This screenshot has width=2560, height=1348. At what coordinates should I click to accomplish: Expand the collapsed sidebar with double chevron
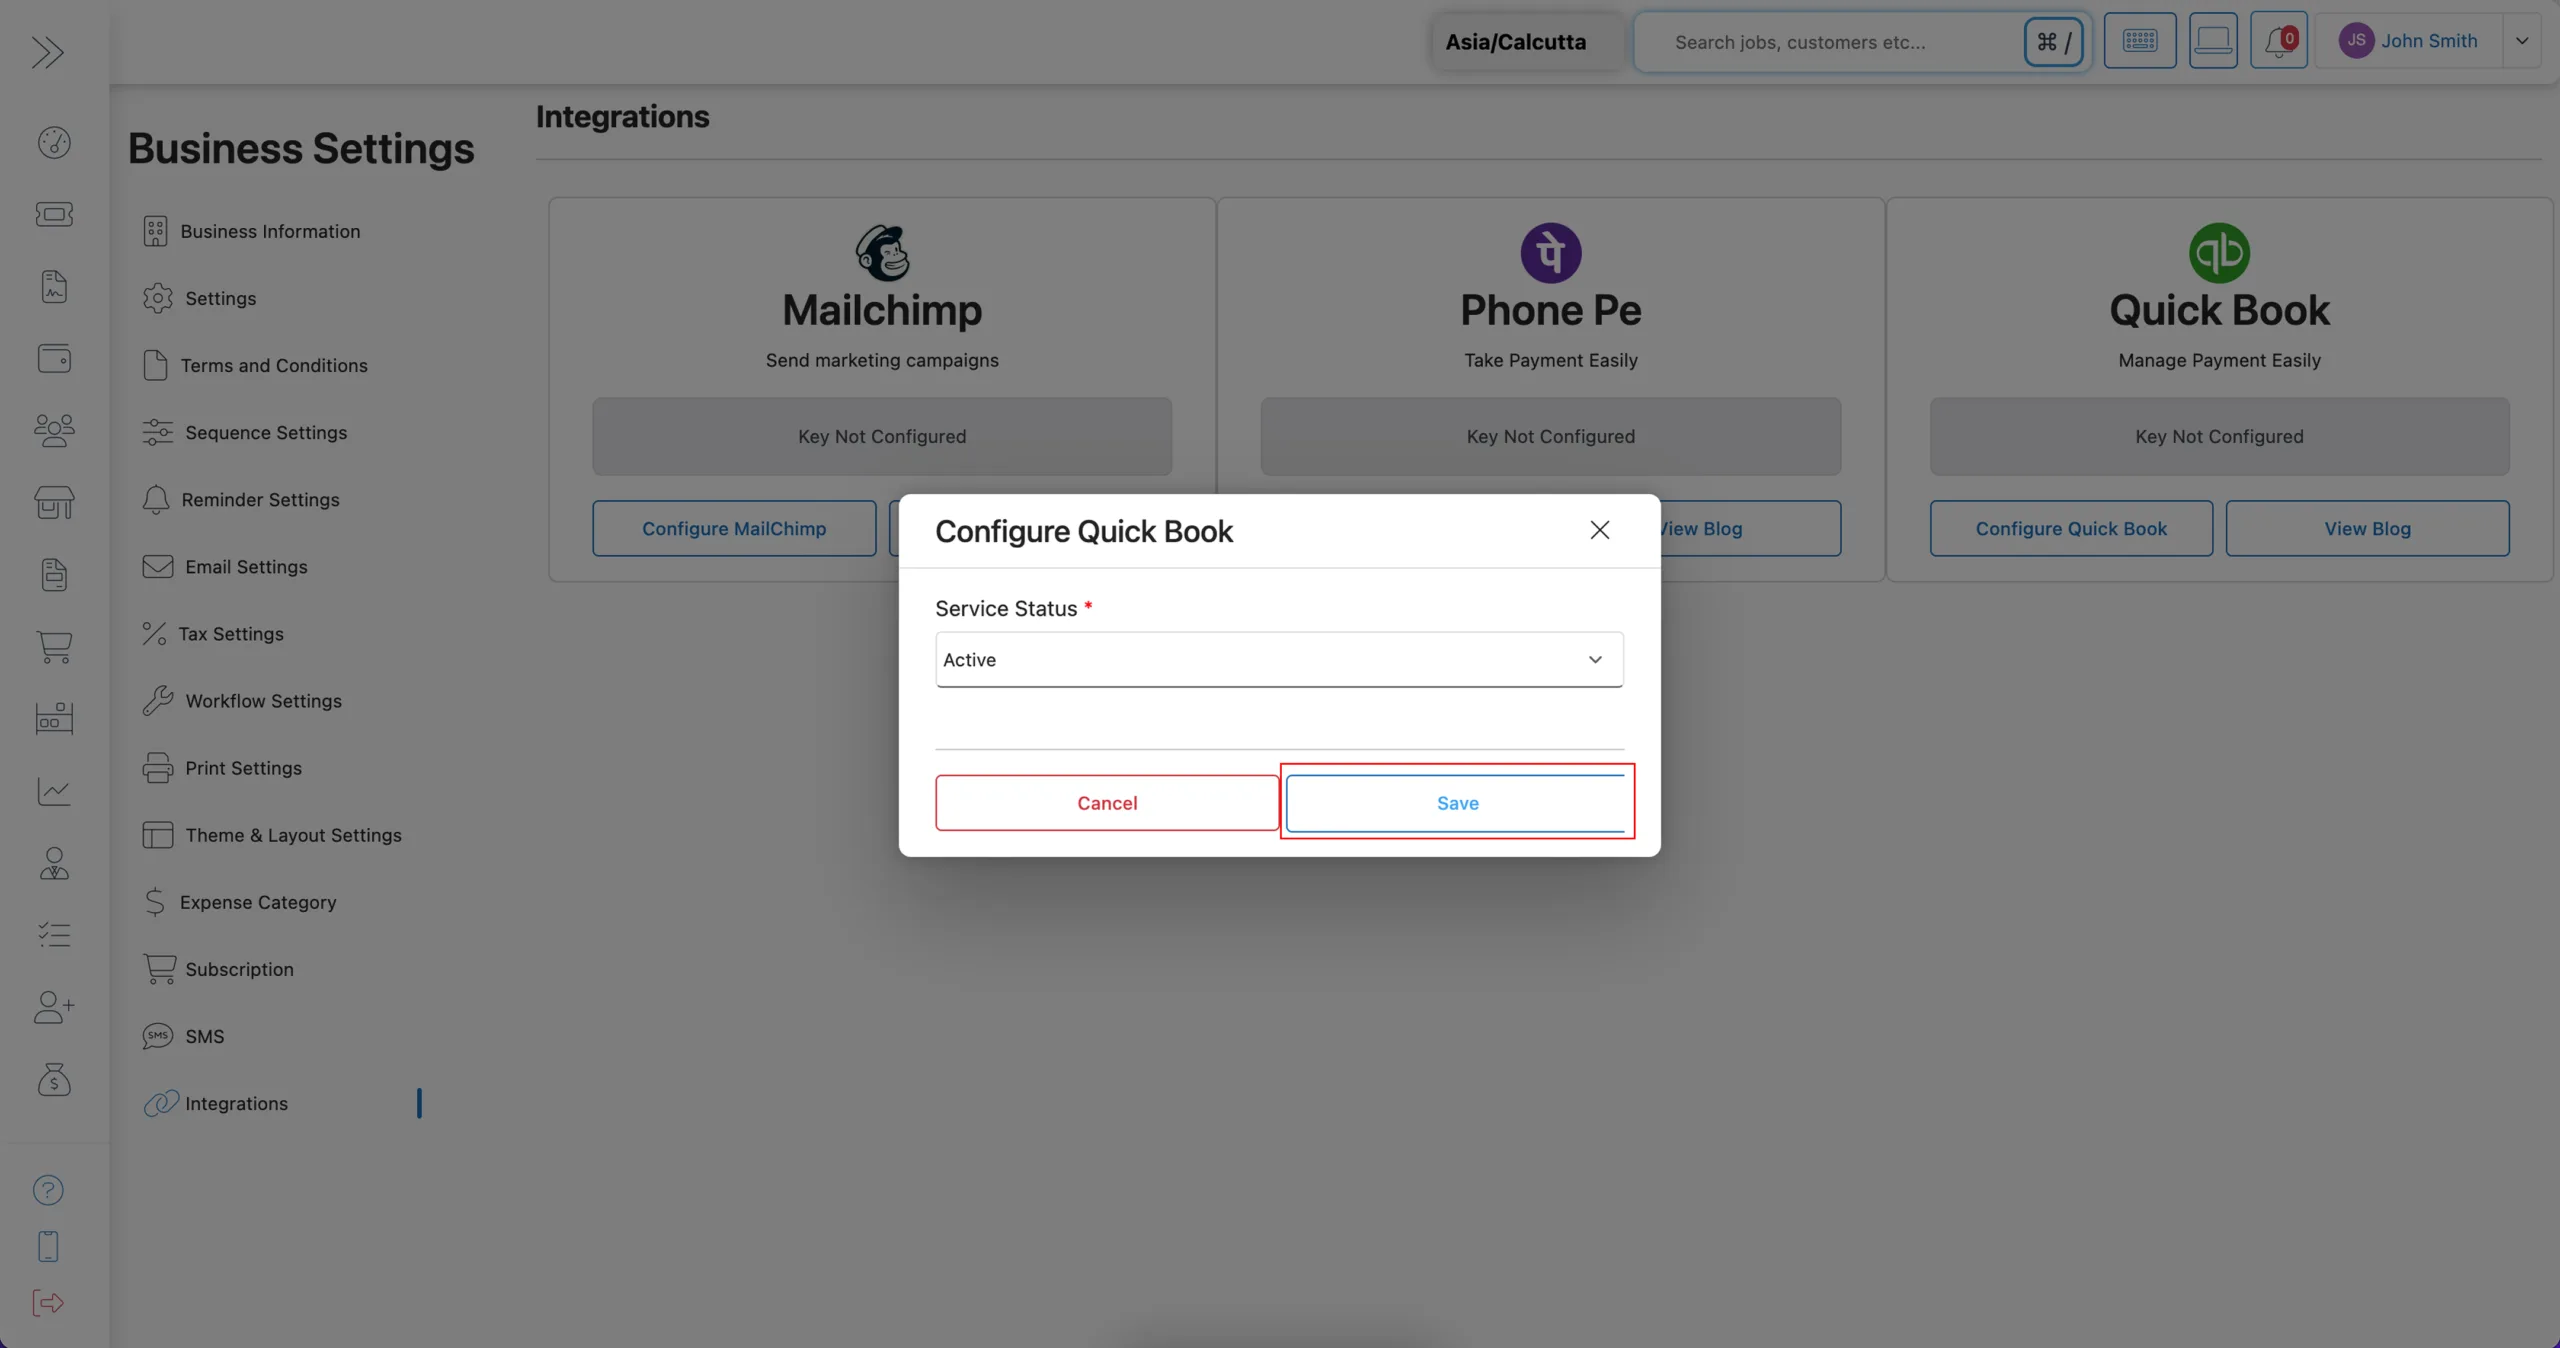[x=47, y=52]
